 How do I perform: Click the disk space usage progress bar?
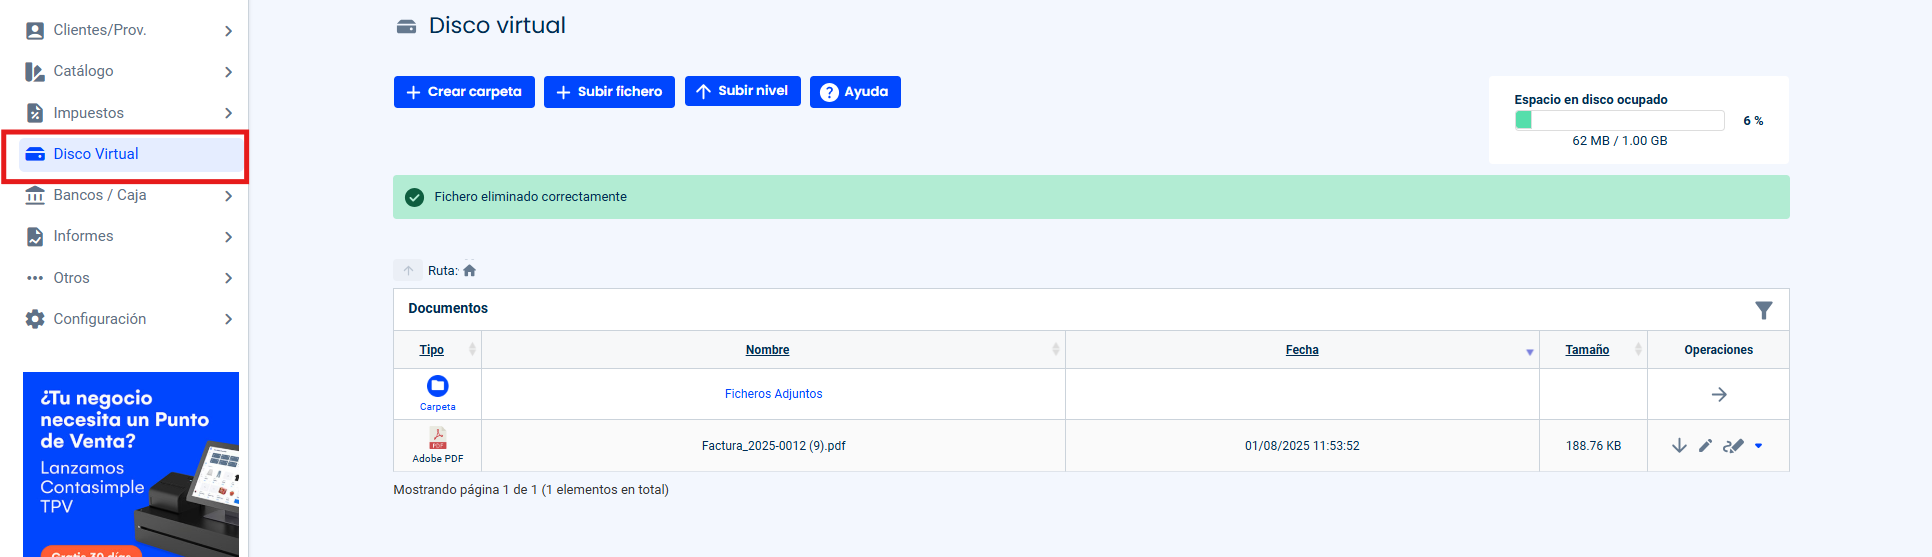pos(1618,121)
